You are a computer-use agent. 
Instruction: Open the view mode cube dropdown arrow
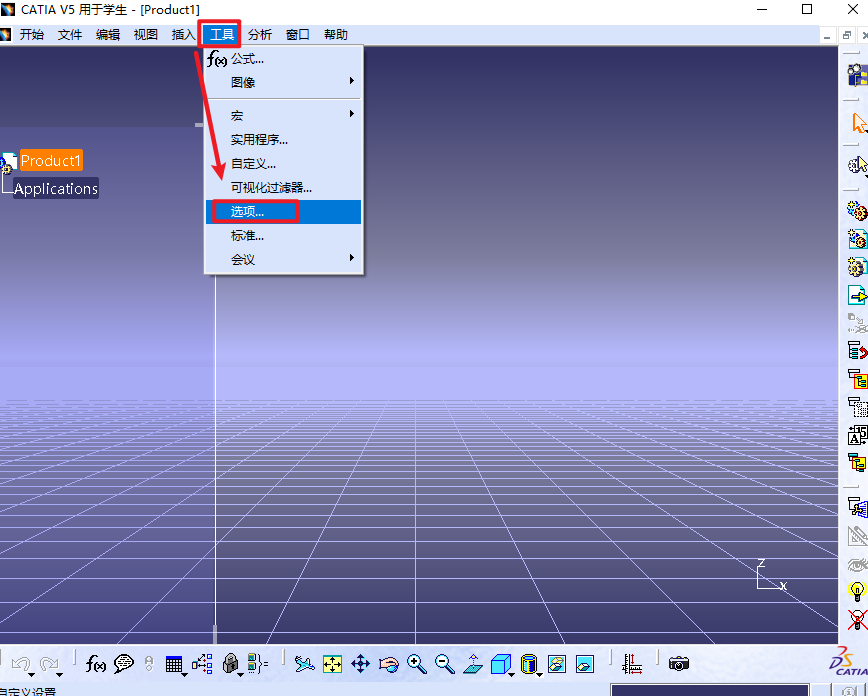tap(512, 674)
